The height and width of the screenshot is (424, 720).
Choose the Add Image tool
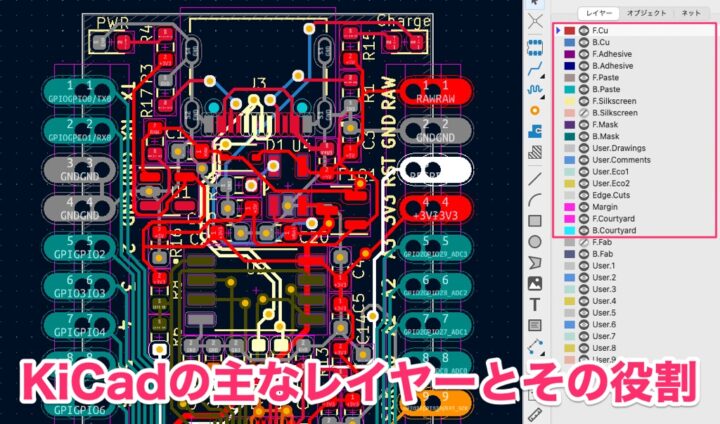point(535,283)
